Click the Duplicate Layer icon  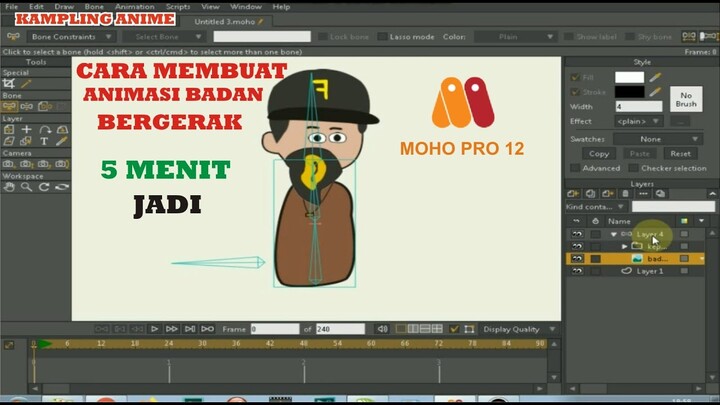[x=591, y=194]
